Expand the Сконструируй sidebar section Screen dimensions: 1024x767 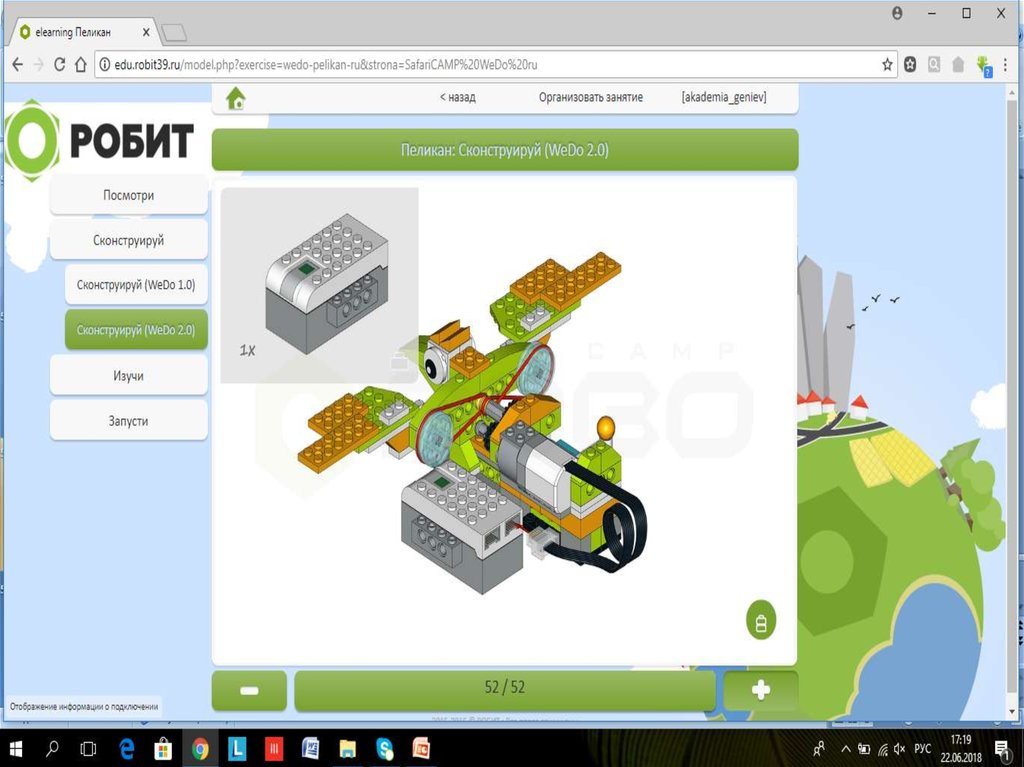[x=129, y=241]
